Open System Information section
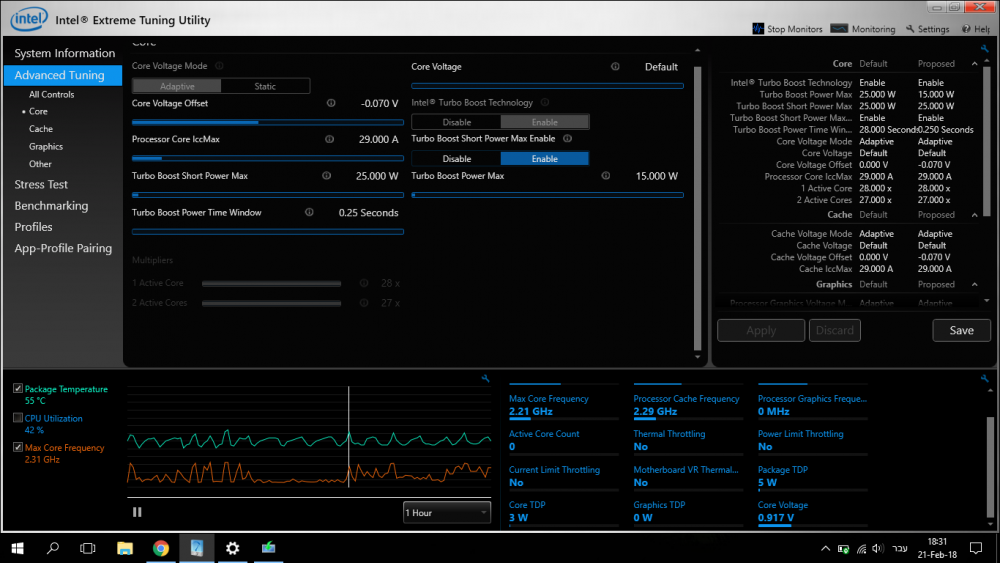This screenshot has width=1000, height=563. coord(64,53)
